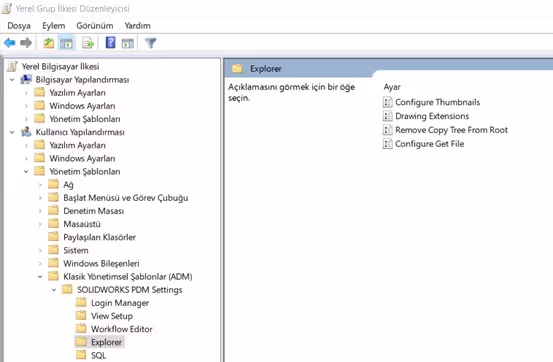Select Başlat Menüsü ve Görev Çubuğu
This screenshot has height=362, width=553.
point(126,198)
